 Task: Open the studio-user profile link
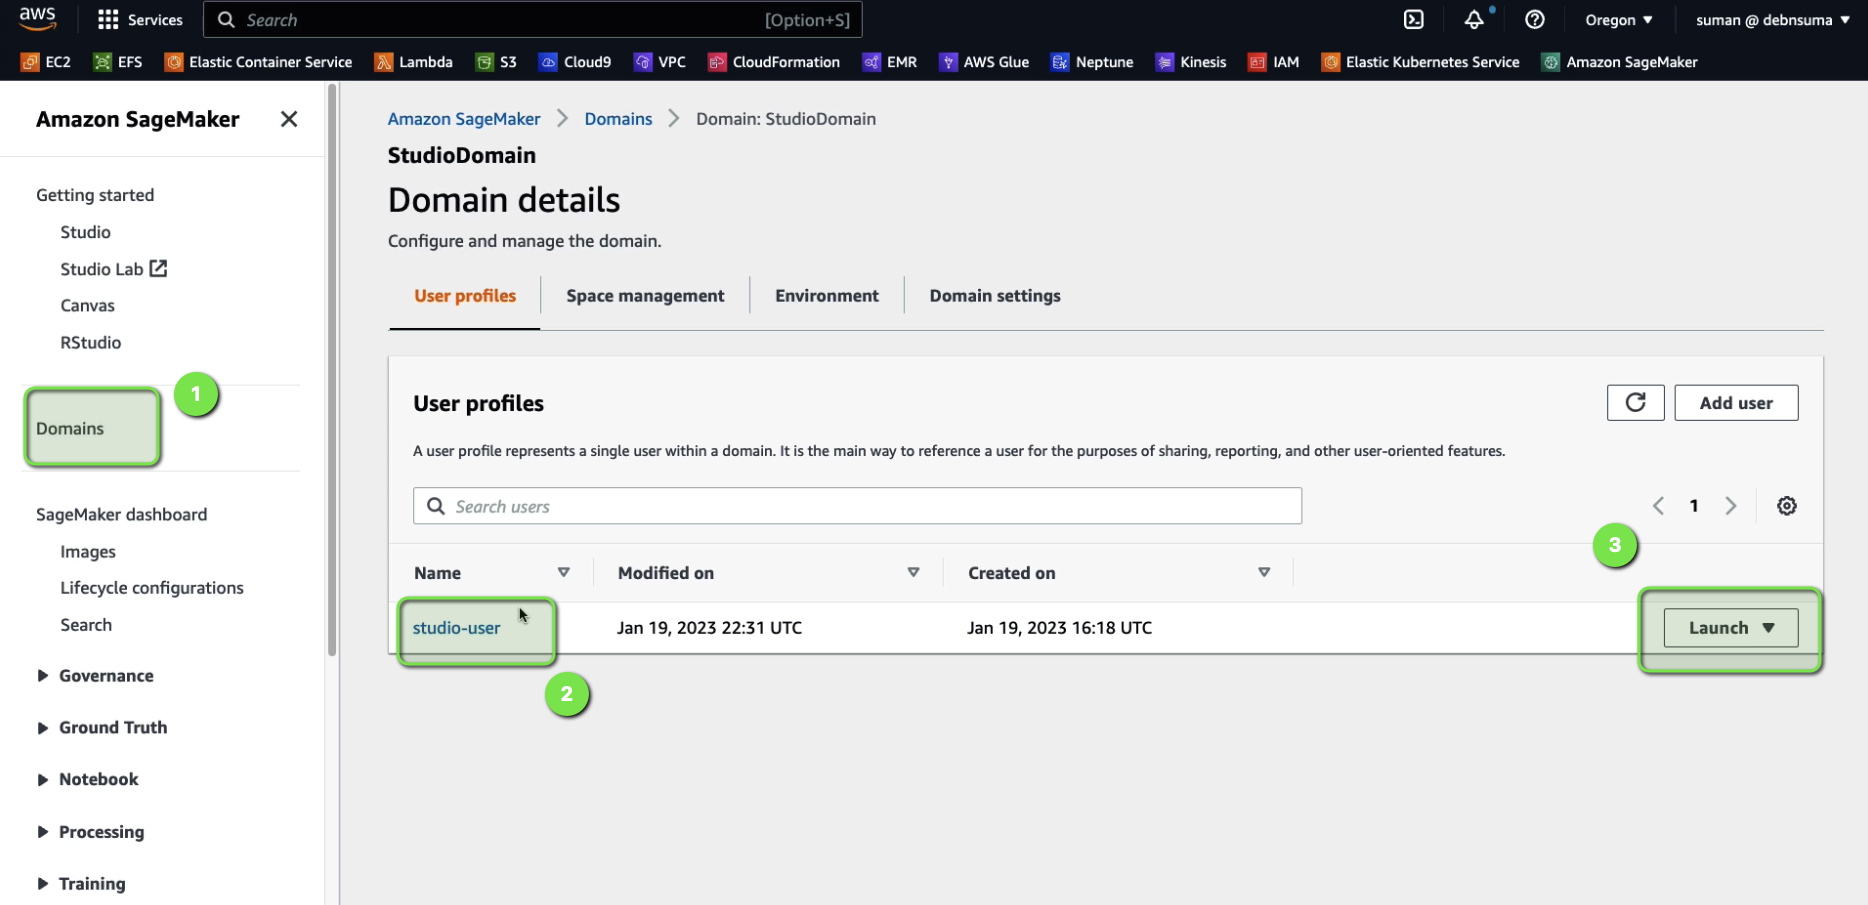point(456,628)
